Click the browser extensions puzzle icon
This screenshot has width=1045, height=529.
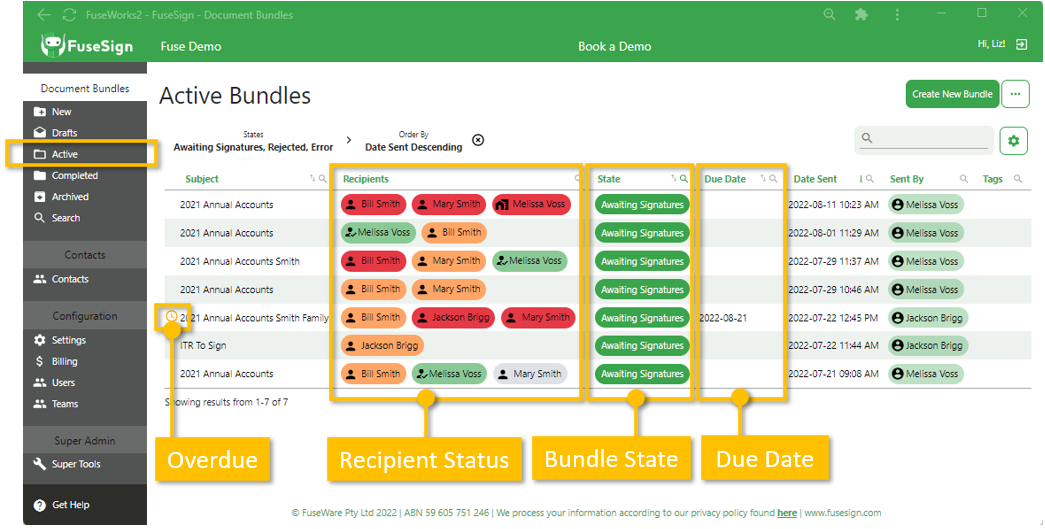point(861,15)
